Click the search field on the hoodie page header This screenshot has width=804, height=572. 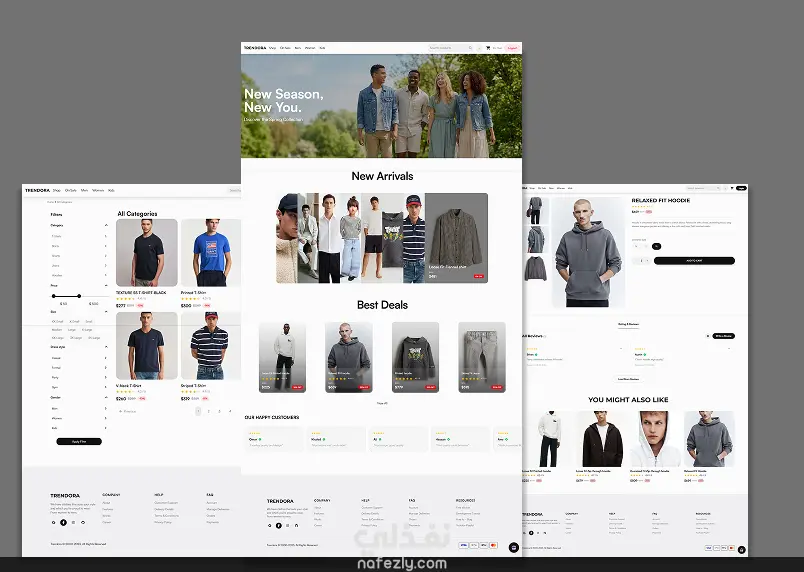click(x=704, y=188)
